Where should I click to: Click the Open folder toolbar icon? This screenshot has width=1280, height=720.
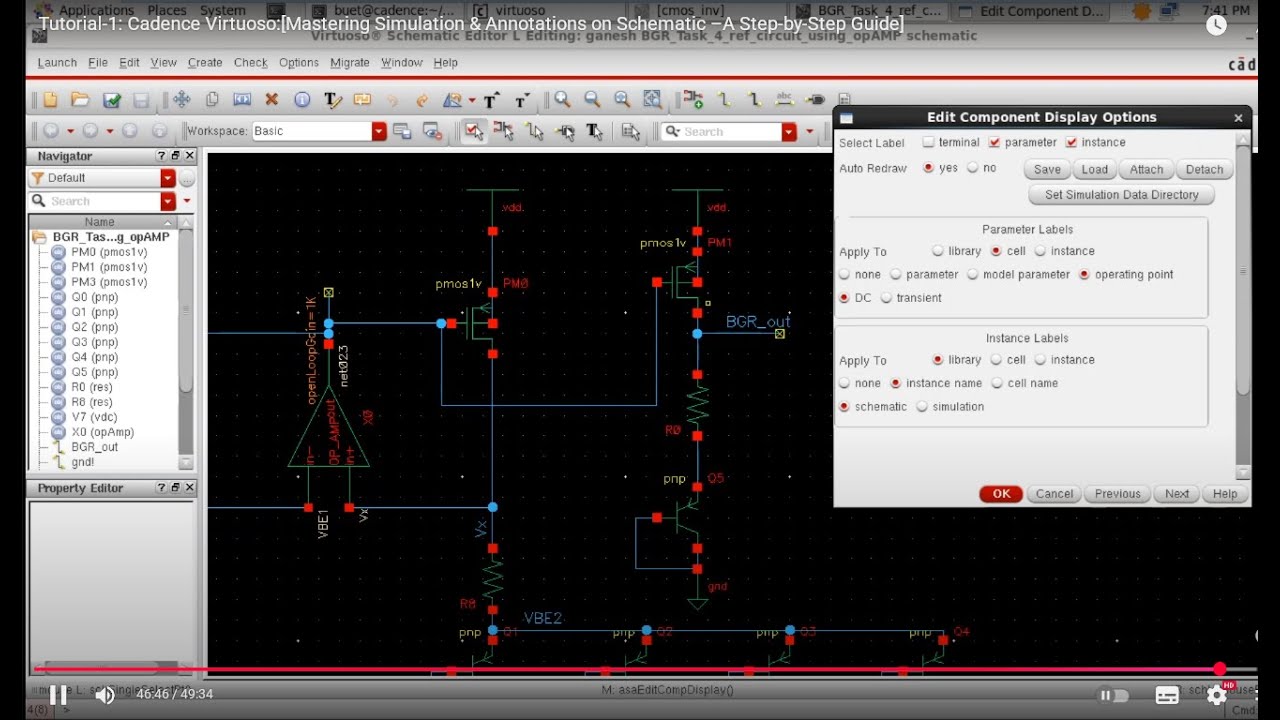[x=80, y=100]
